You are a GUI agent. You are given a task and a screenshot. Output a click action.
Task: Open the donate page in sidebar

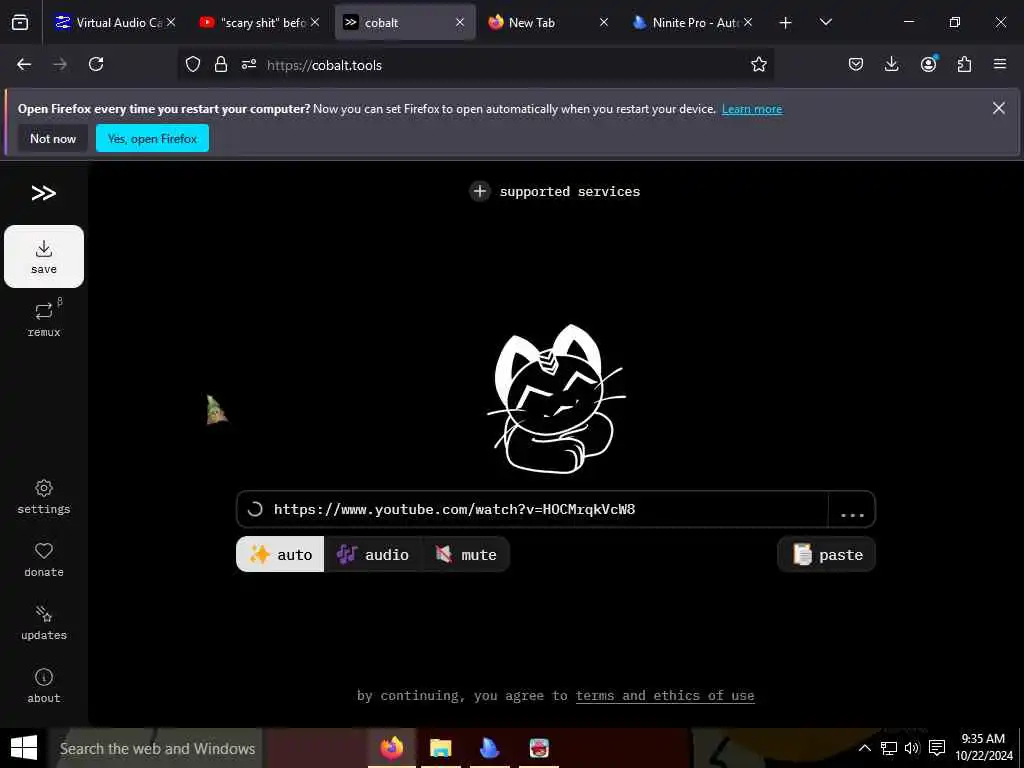point(44,560)
